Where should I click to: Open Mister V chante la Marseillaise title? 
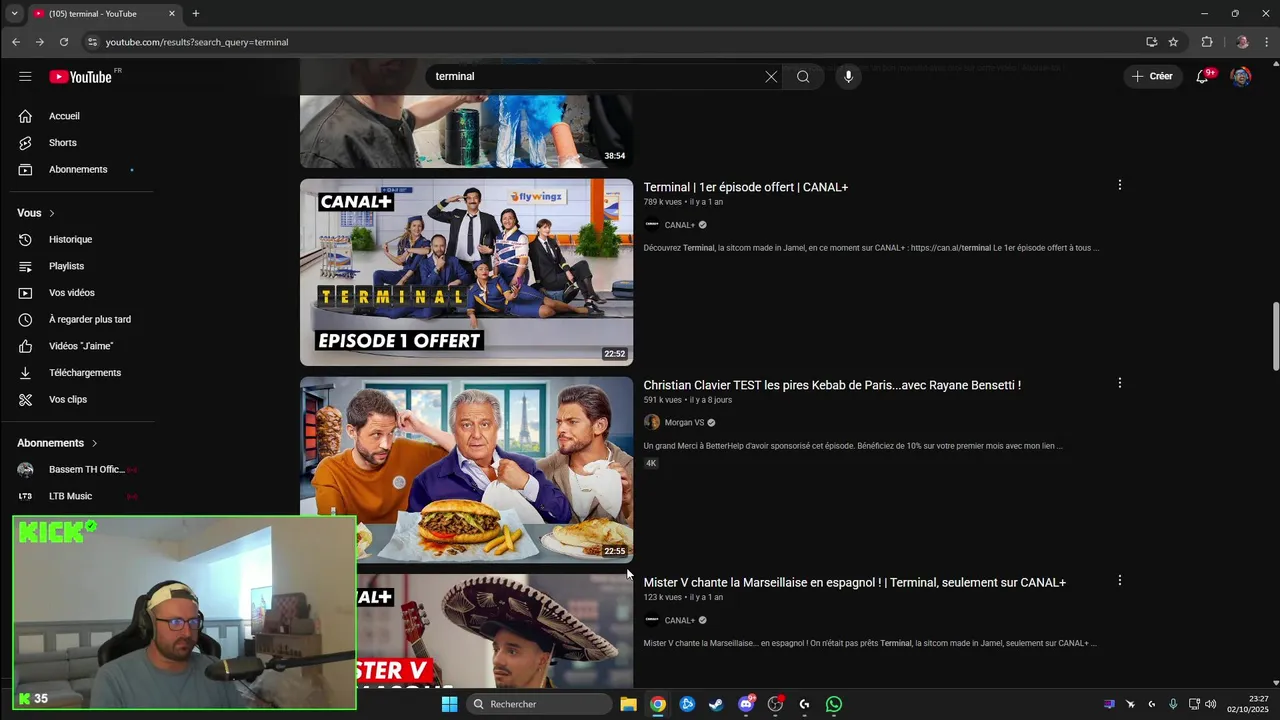pyautogui.click(x=854, y=582)
